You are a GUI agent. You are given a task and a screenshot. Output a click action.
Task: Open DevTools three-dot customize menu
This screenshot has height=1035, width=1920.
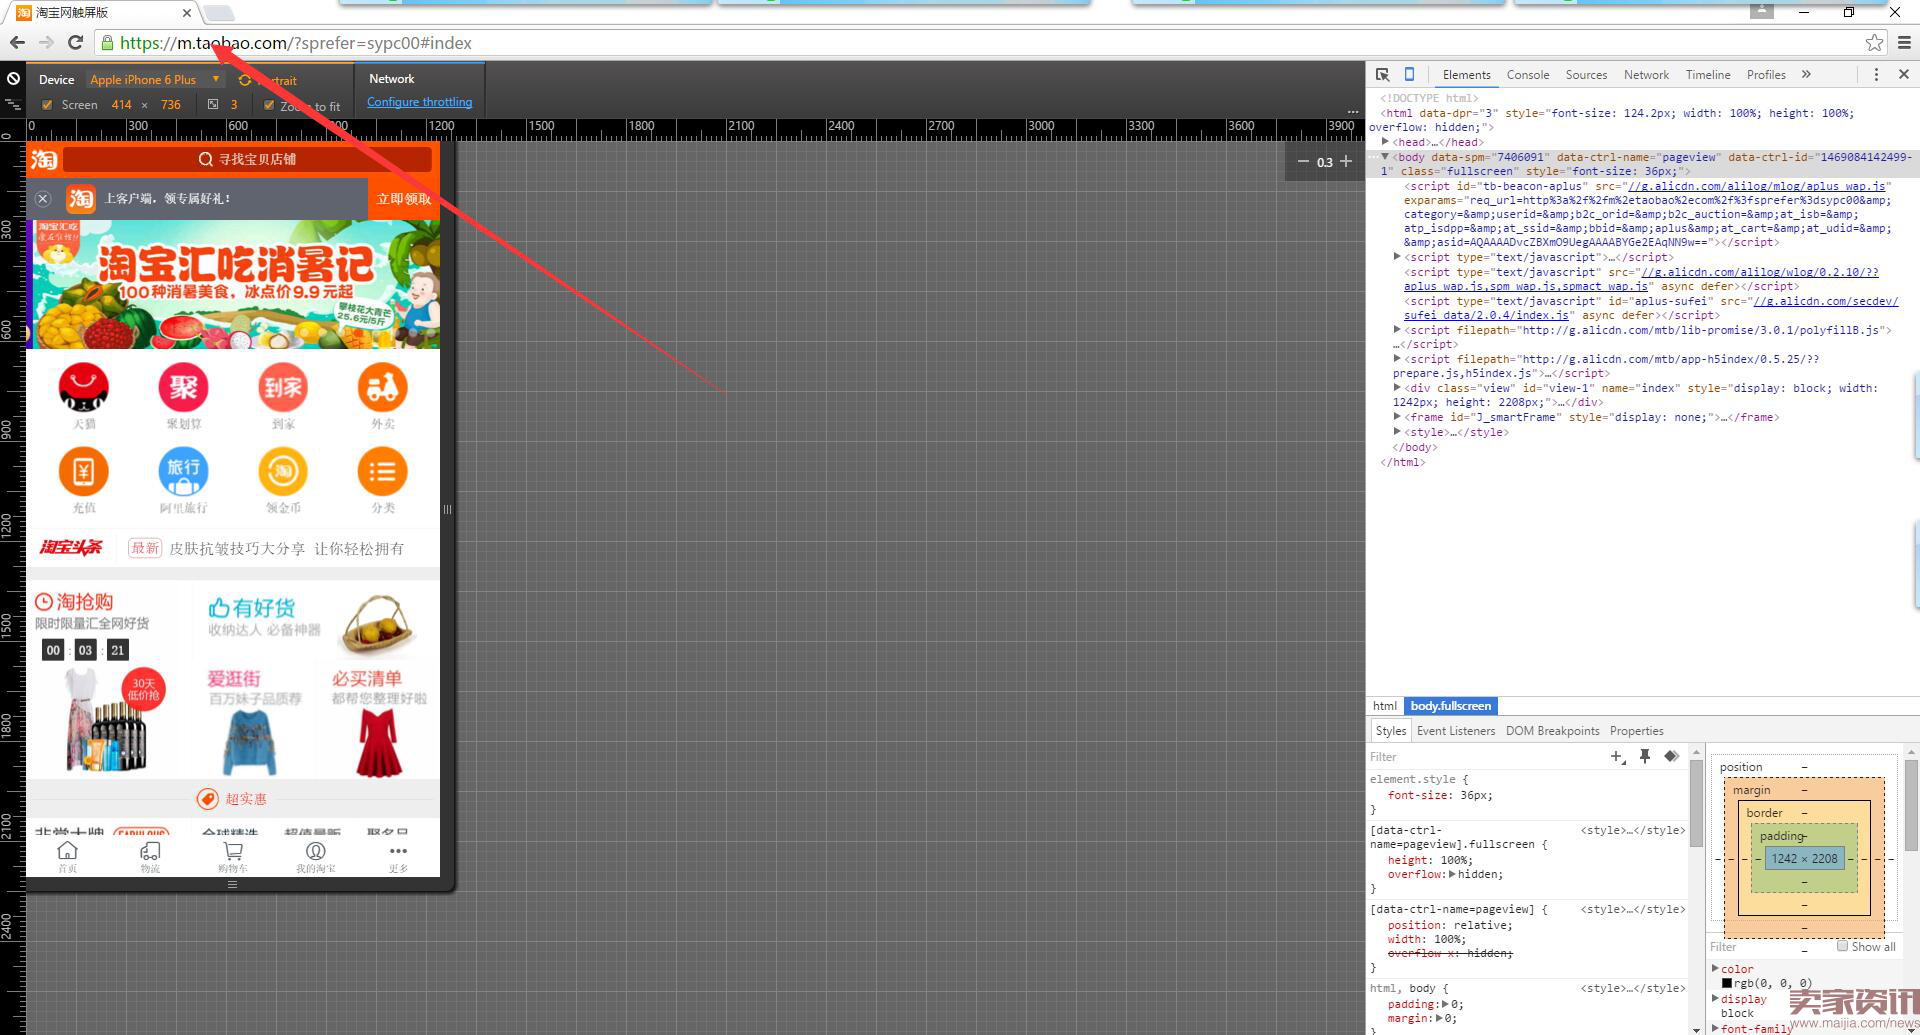pos(1876,75)
